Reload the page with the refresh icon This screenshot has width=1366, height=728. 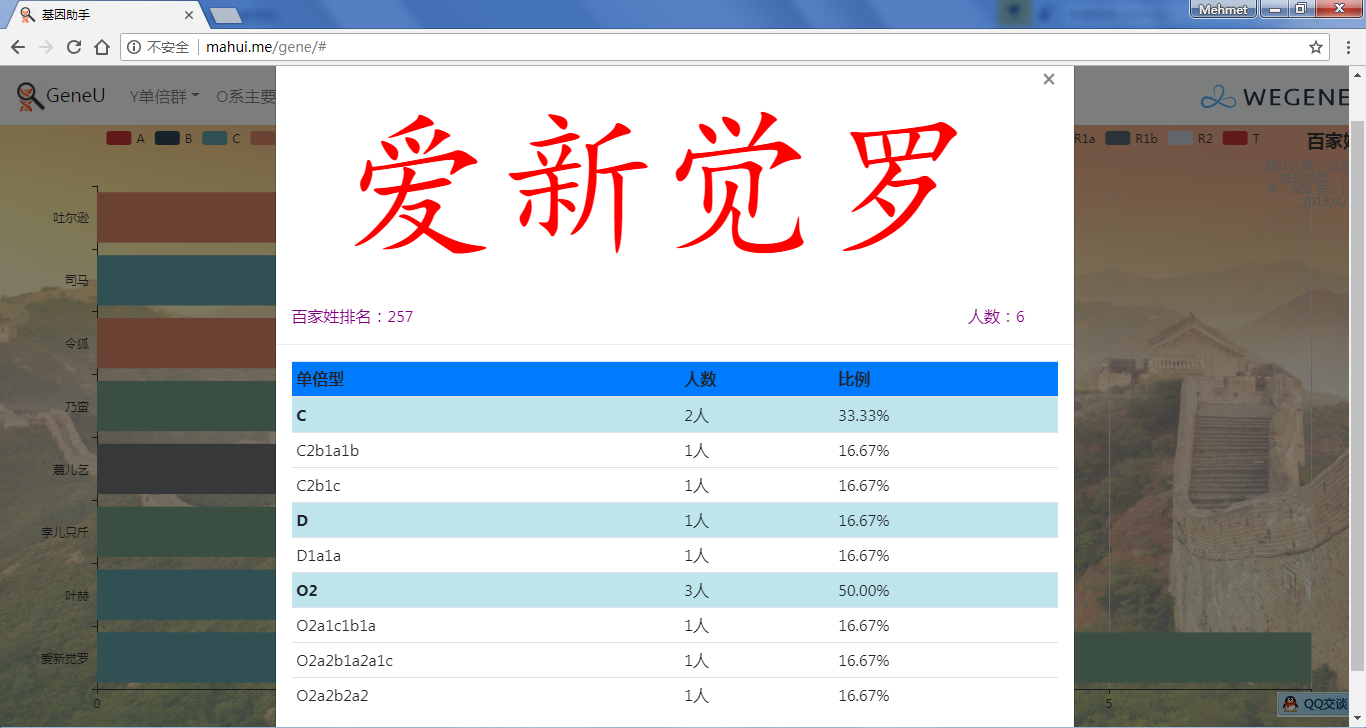(74, 47)
